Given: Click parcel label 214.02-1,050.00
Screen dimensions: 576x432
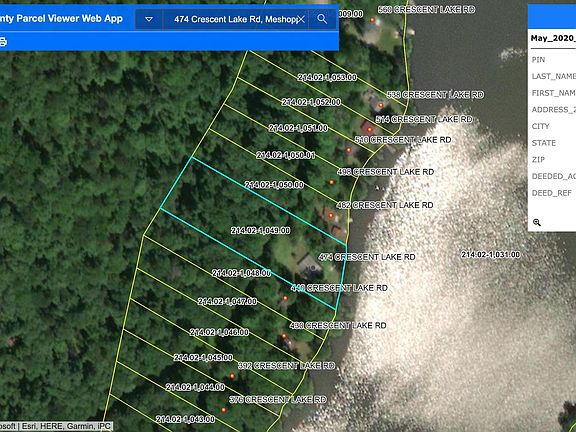Looking at the screenshot, I should (x=274, y=185).
